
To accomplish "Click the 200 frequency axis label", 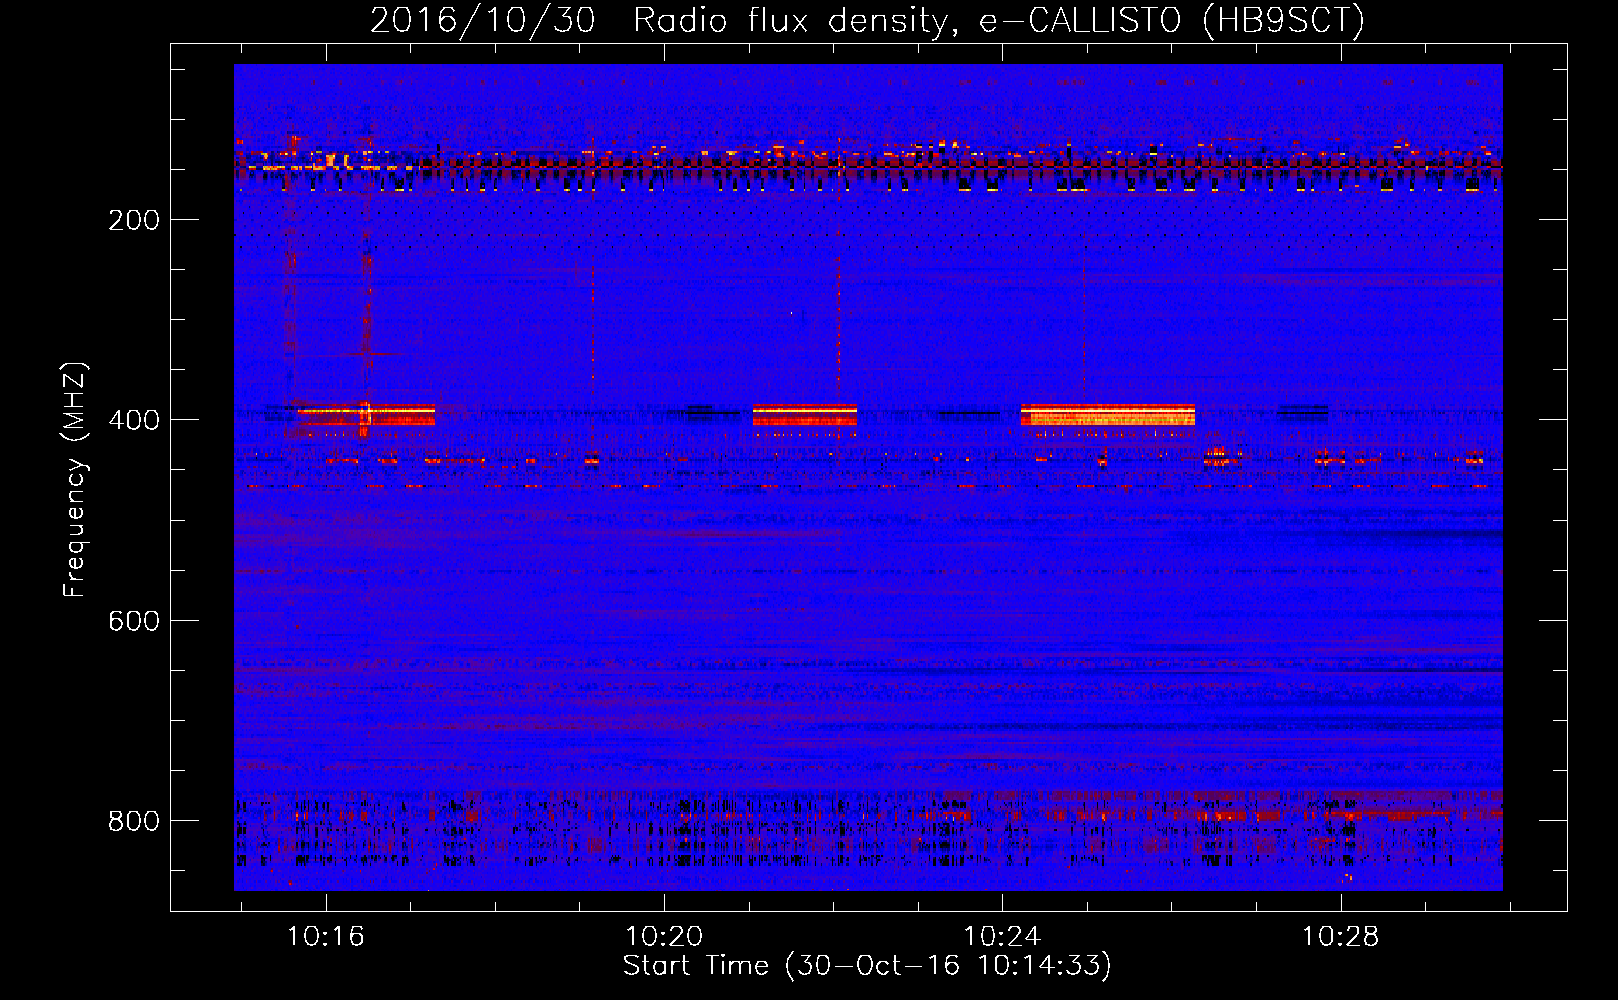I will 134,220.
